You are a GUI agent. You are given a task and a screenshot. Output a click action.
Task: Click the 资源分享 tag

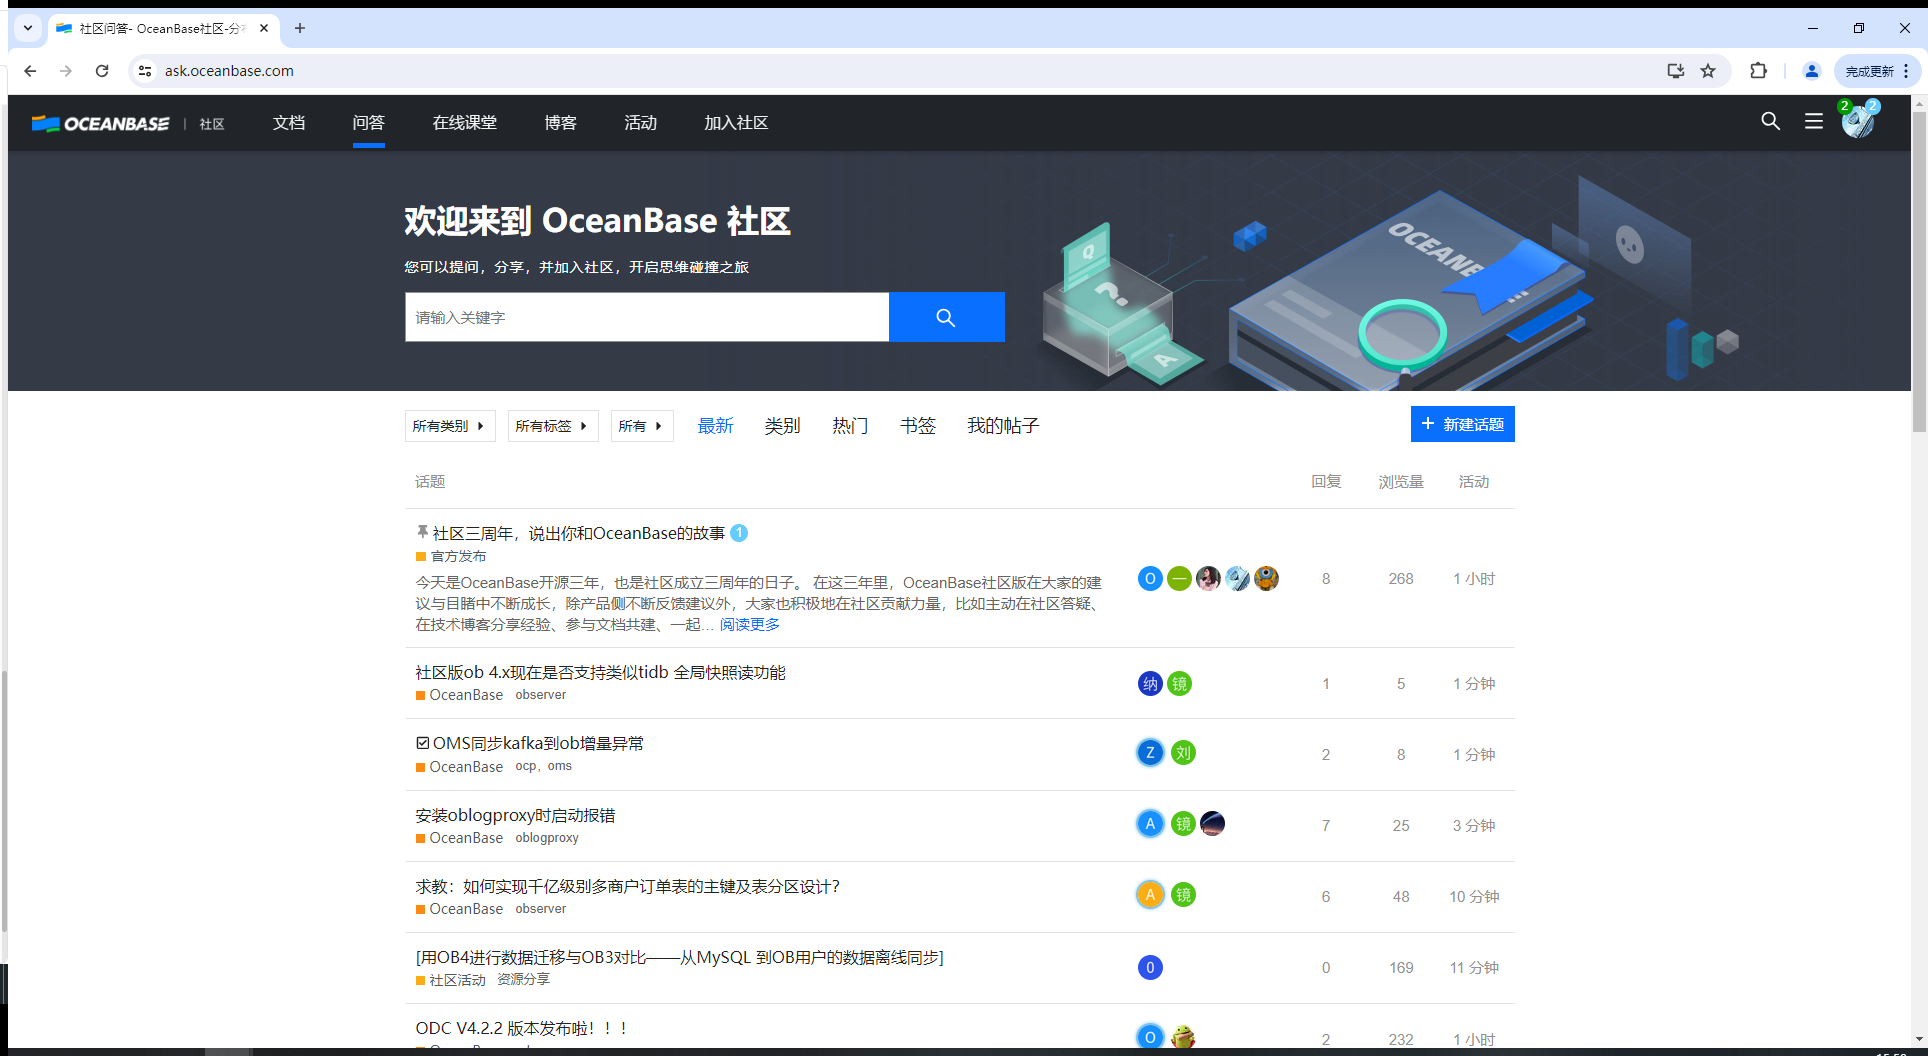(524, 979)
